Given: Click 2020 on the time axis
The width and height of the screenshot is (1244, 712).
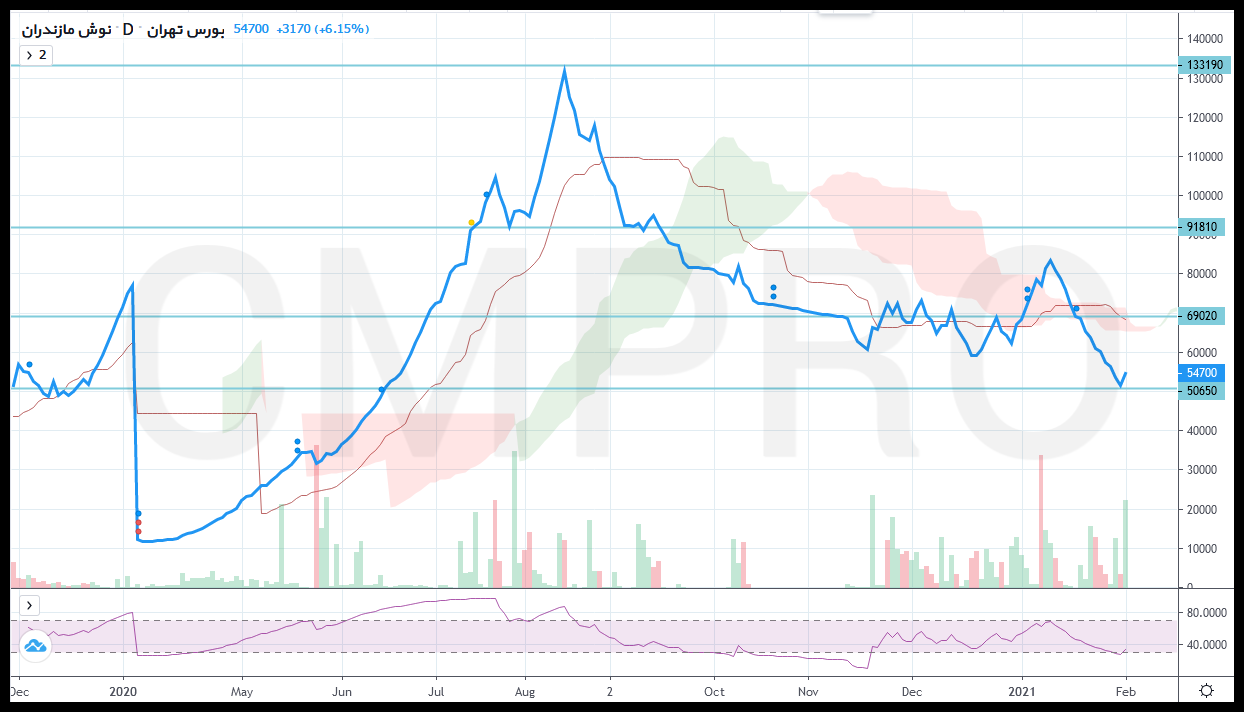Looking at the screenshot, I should point(123,691).
